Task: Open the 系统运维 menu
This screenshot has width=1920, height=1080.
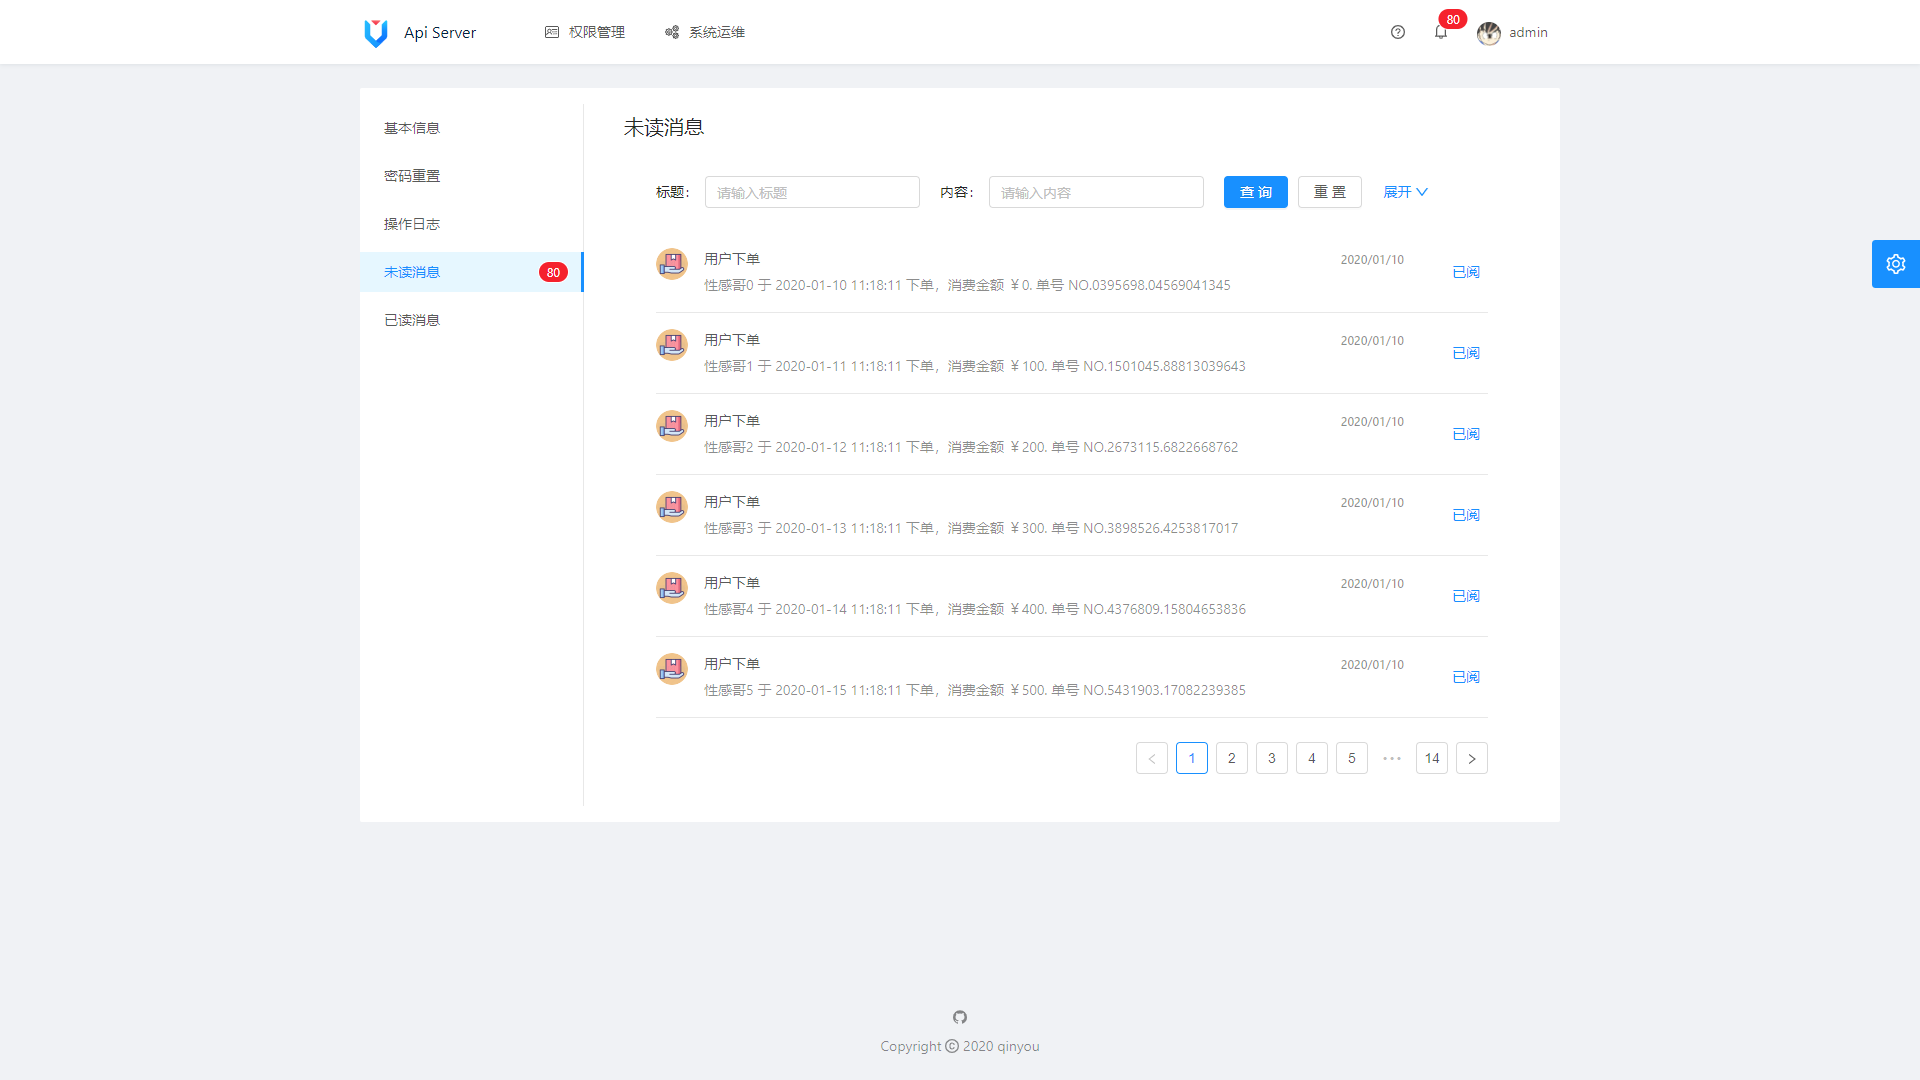Action: click(x=705, y=32)
